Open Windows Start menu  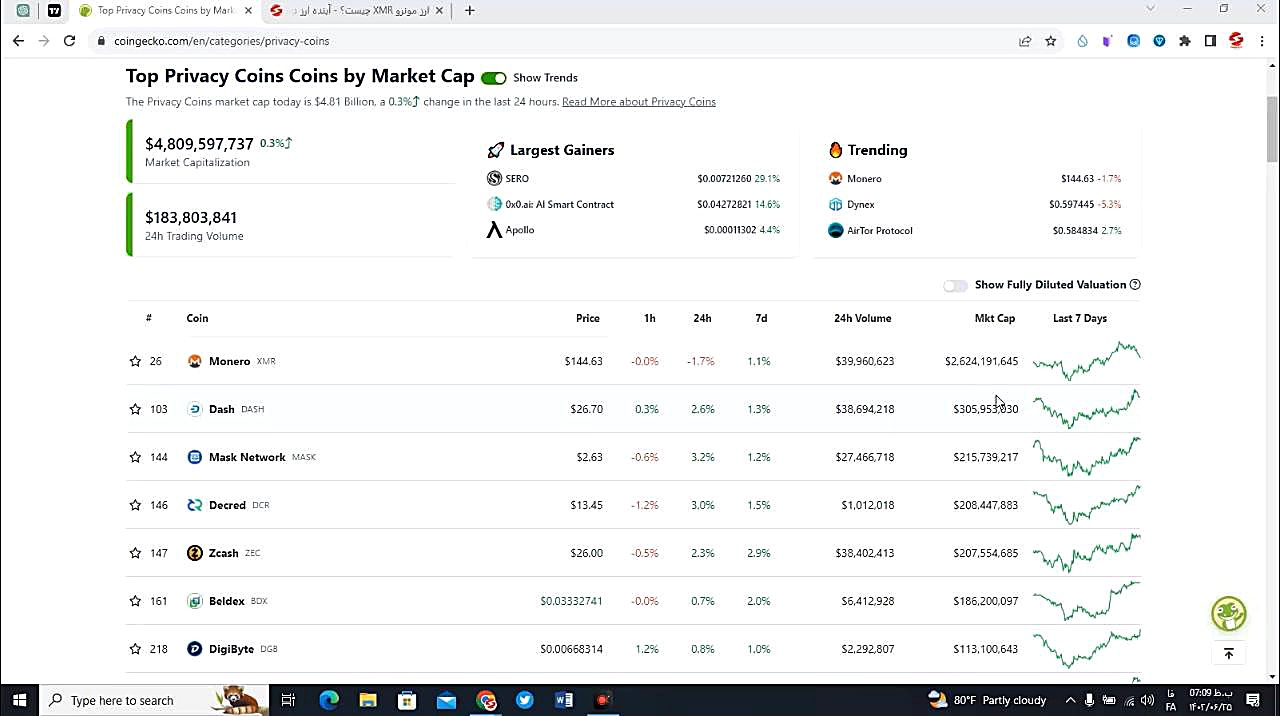pos(19,700)
